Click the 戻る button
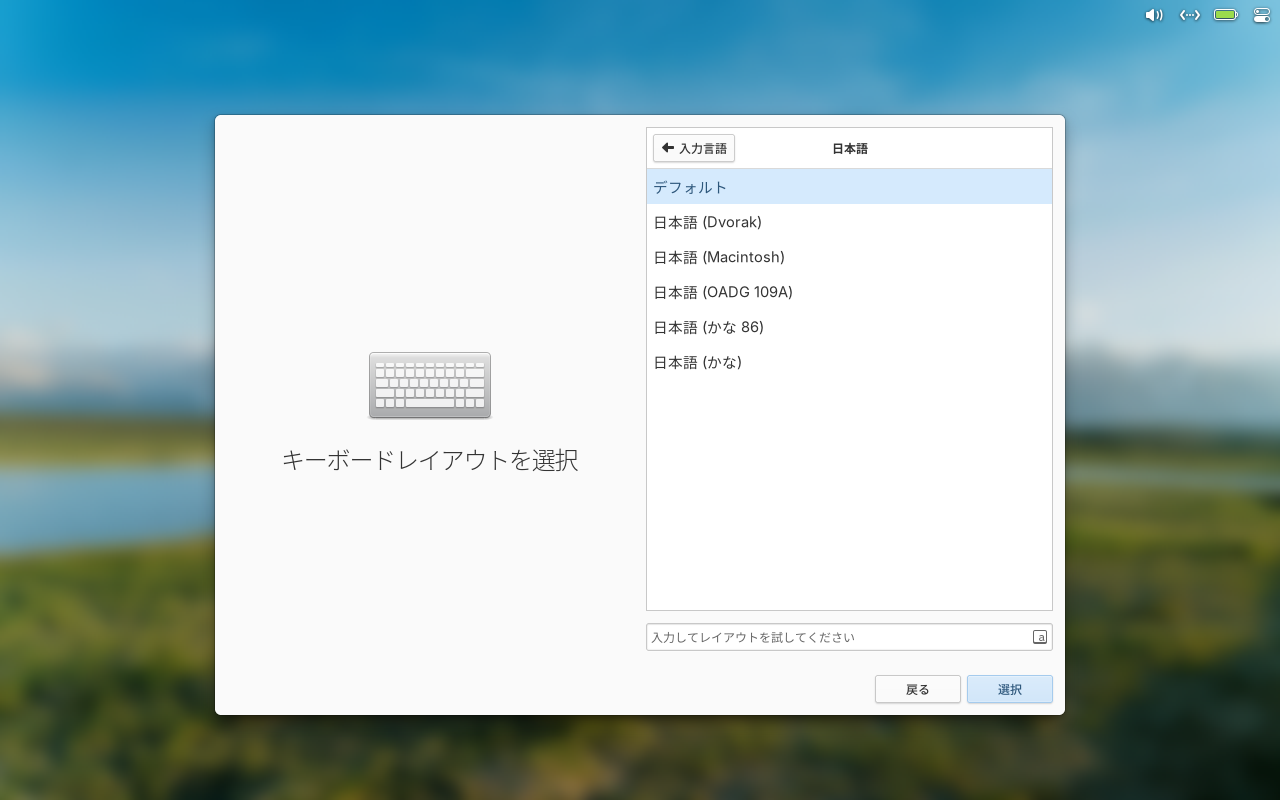The height and width of the screenshot is (800, 1280). (x=918, y=689)
